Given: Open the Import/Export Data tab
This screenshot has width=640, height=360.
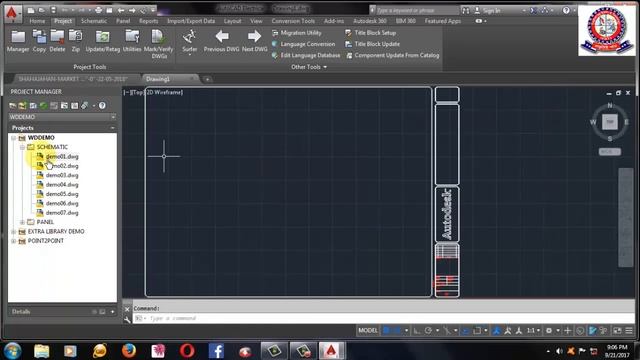Looking at the screenshot, I should coord(191,21).
